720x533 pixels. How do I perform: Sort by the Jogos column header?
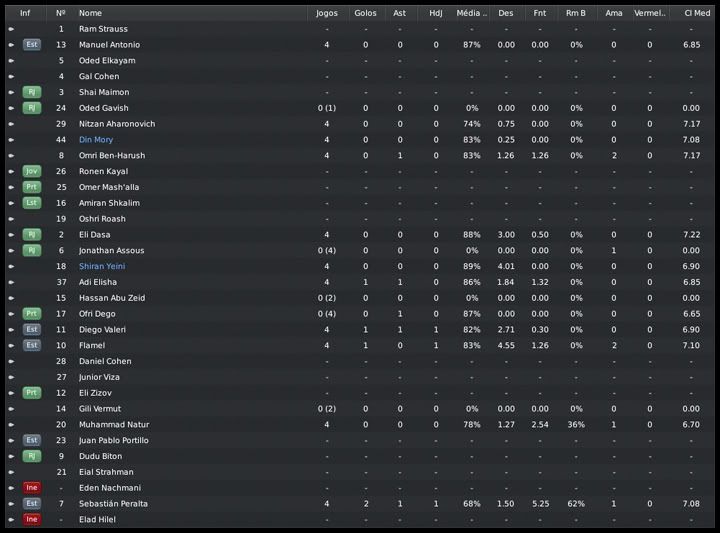pyautogui.click(x=326, y=13)
